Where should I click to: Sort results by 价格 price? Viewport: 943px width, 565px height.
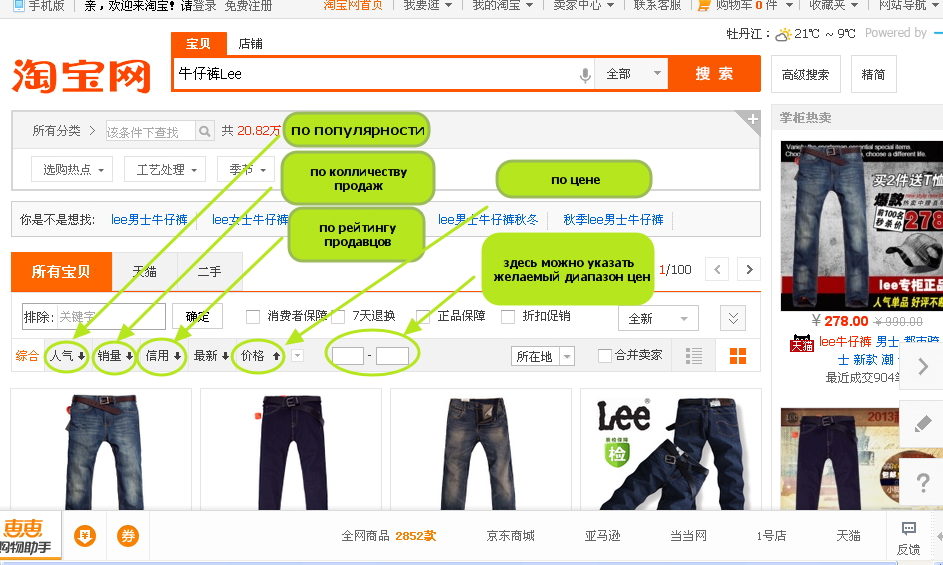tap(260, 356)
